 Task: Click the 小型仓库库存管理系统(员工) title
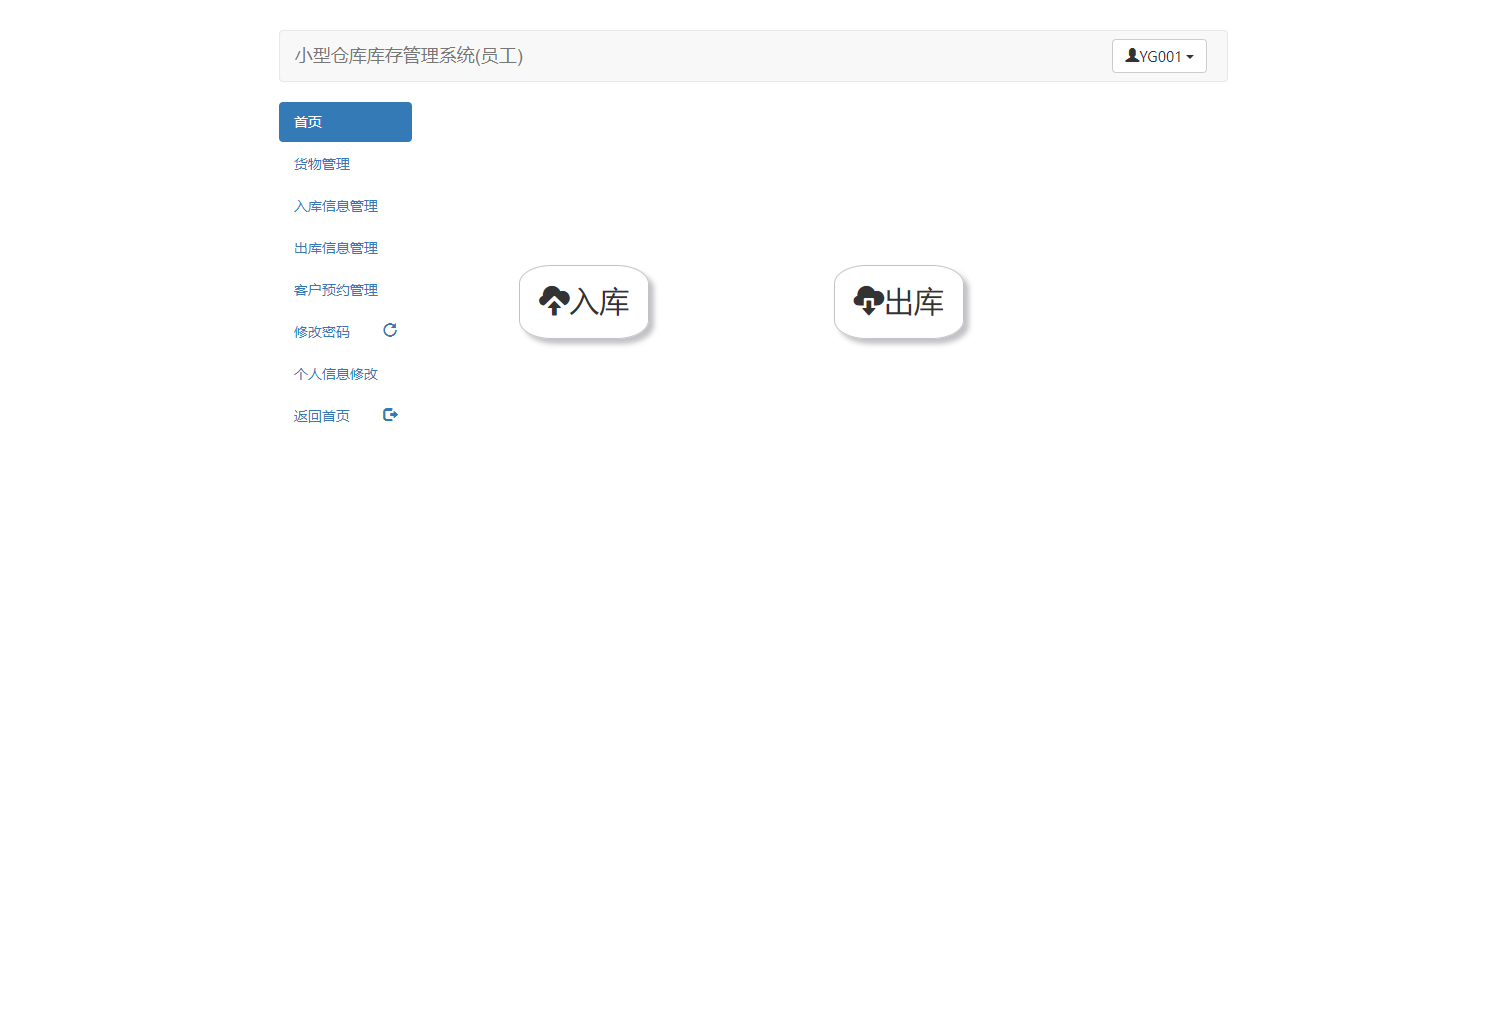(x=408, y=56)
